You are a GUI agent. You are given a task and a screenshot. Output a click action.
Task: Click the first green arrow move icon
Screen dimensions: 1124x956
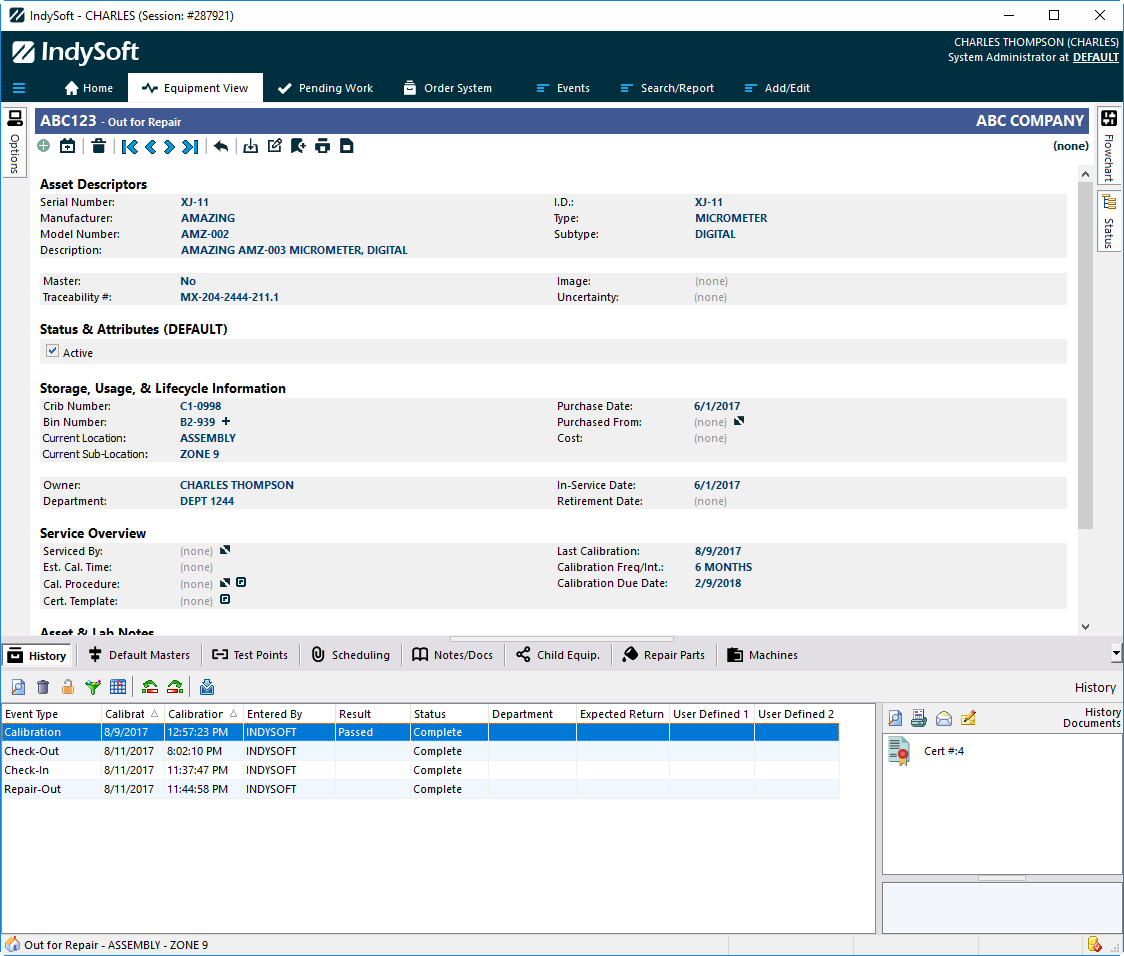click(150, 687)
